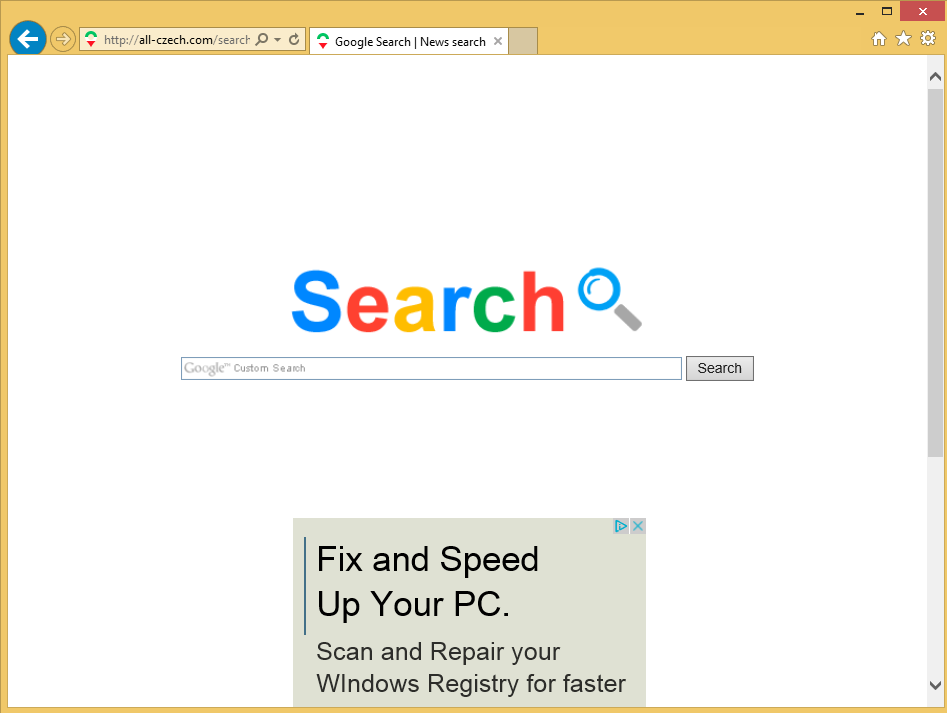Minimize the browser window
The width and height of the screenshot is (947, 713).
pyautogui.click(x=860, y=11)
